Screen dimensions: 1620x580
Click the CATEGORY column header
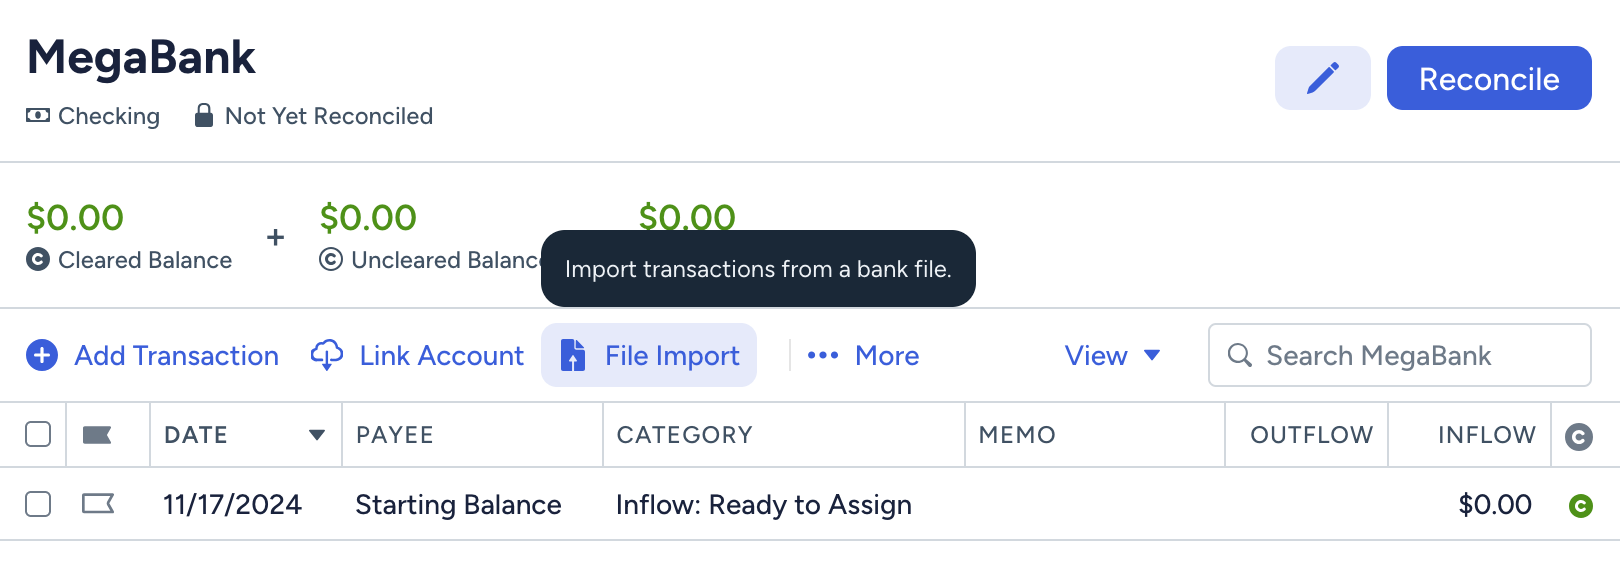(685, 435)
